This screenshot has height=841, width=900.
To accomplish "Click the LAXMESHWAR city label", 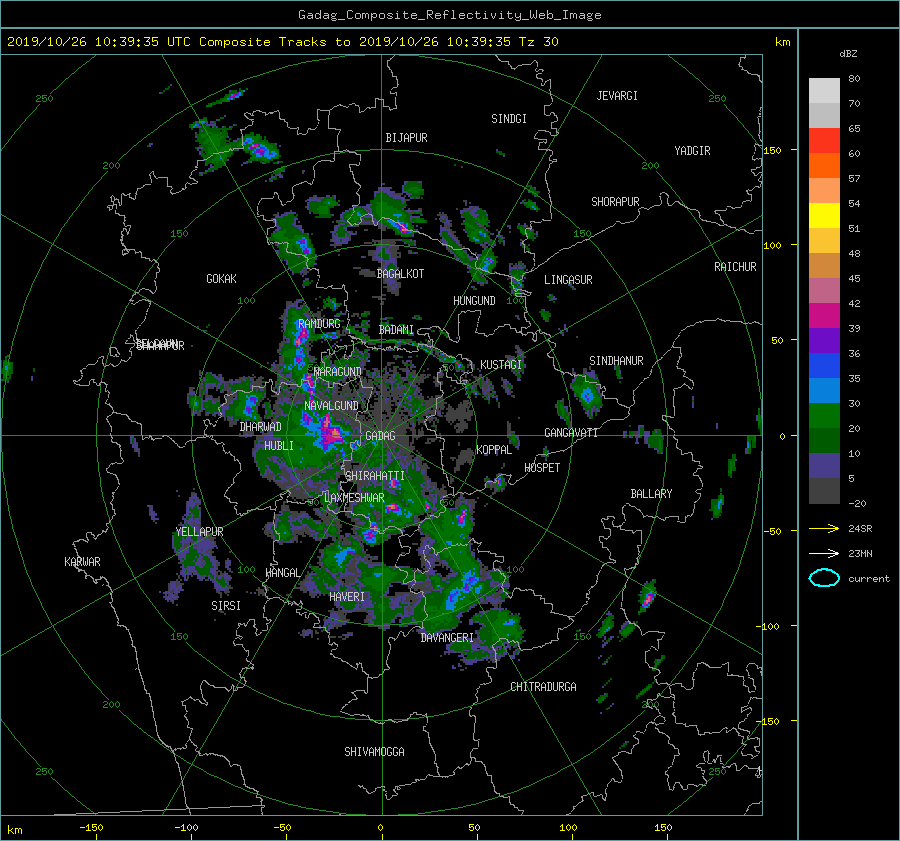I will (354, 498).
